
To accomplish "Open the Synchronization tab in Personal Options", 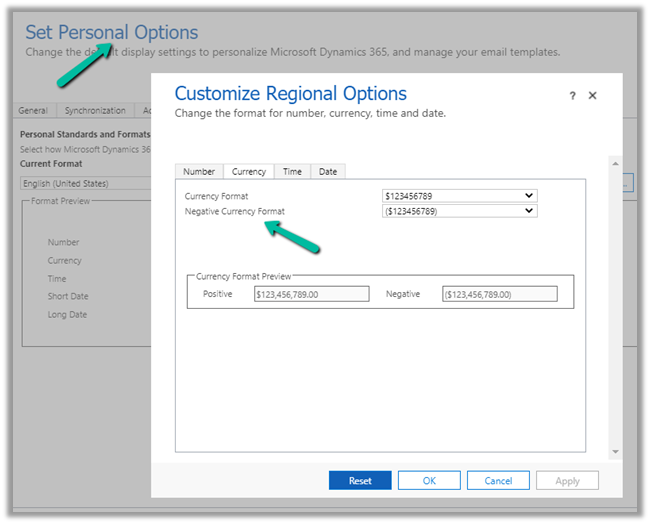I will click(x=95, y=111).
